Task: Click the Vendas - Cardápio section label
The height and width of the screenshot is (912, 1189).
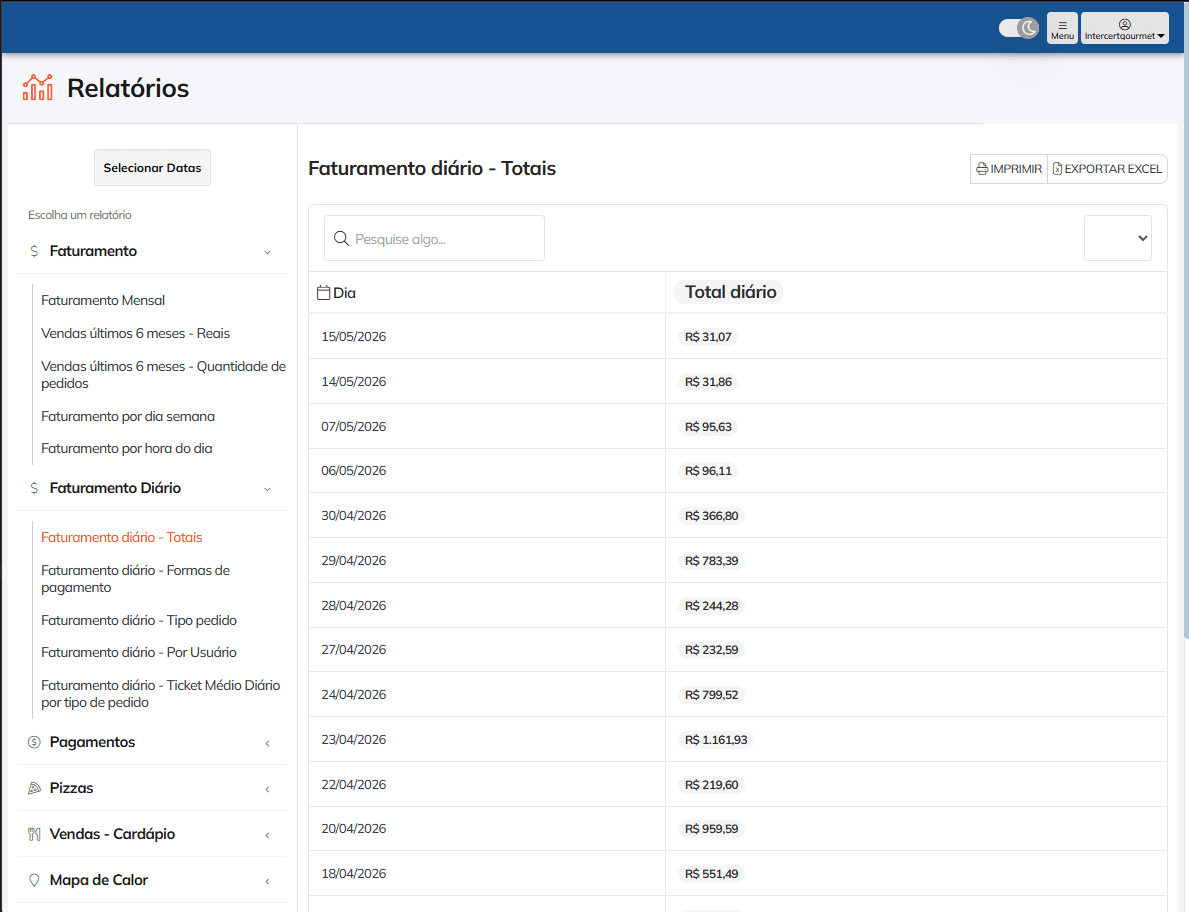Action: tap(112, 834)
